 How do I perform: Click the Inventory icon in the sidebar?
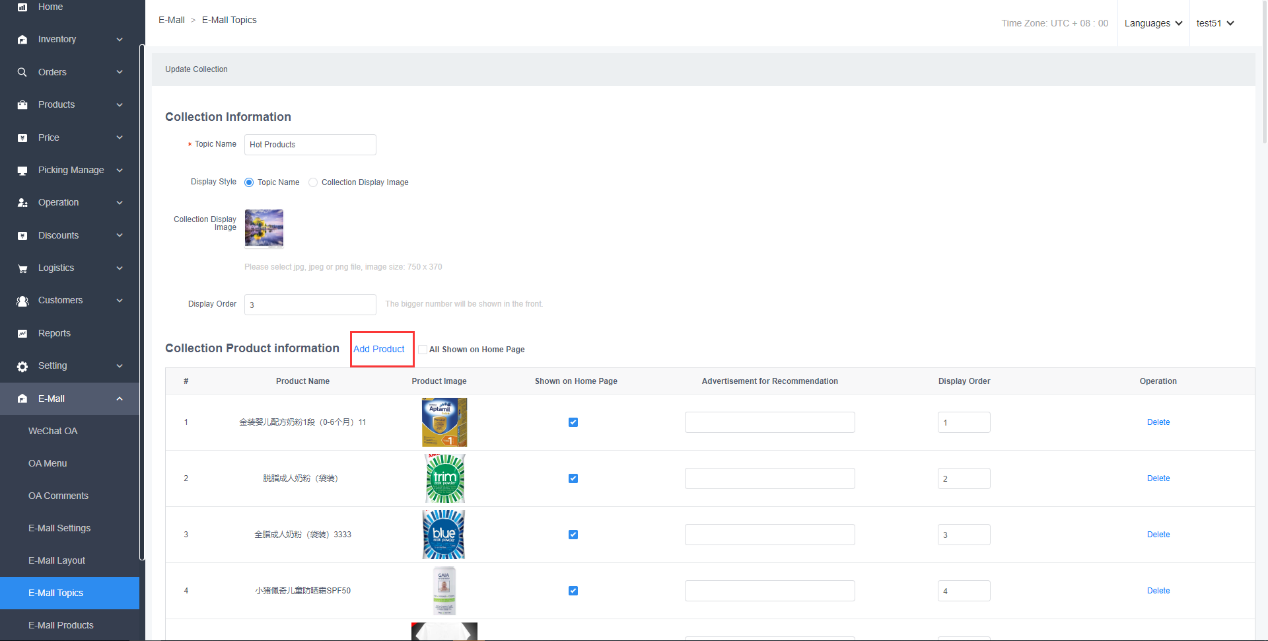[22, 40]
